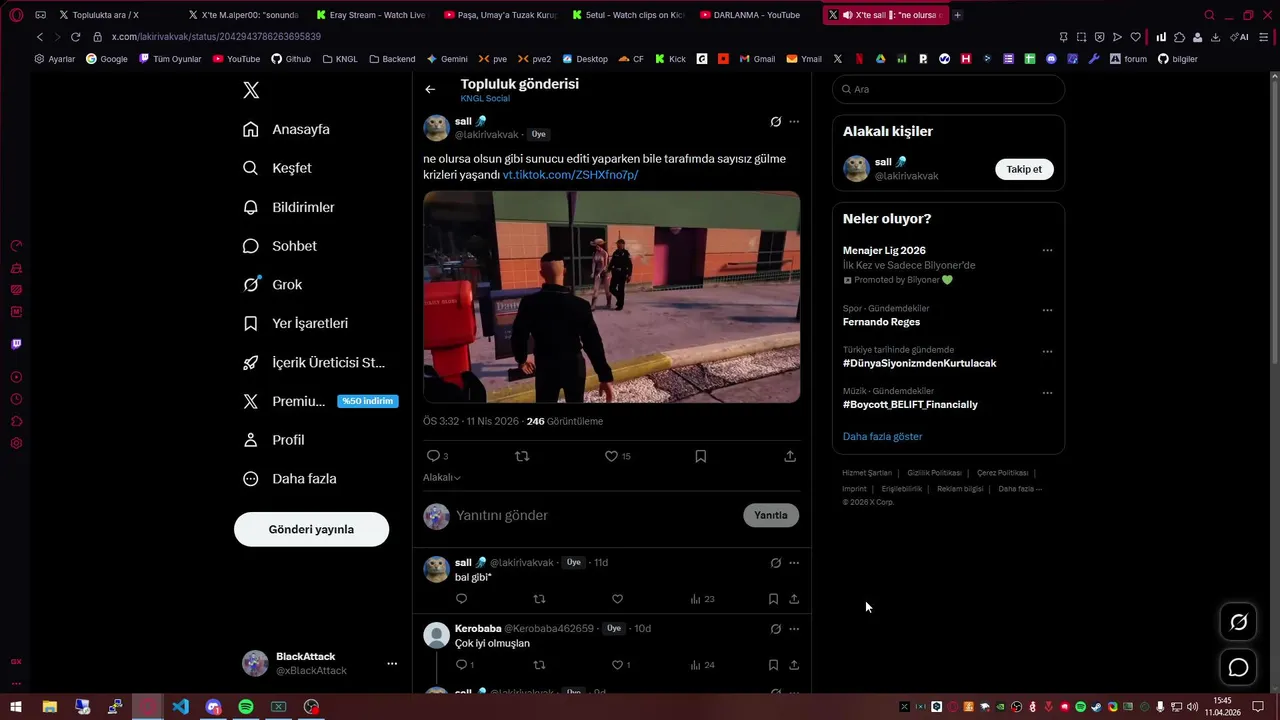Open options for Menajer Lig 2026 trend
Screen dimensions: 1280x720
[x=1047, y=251]
